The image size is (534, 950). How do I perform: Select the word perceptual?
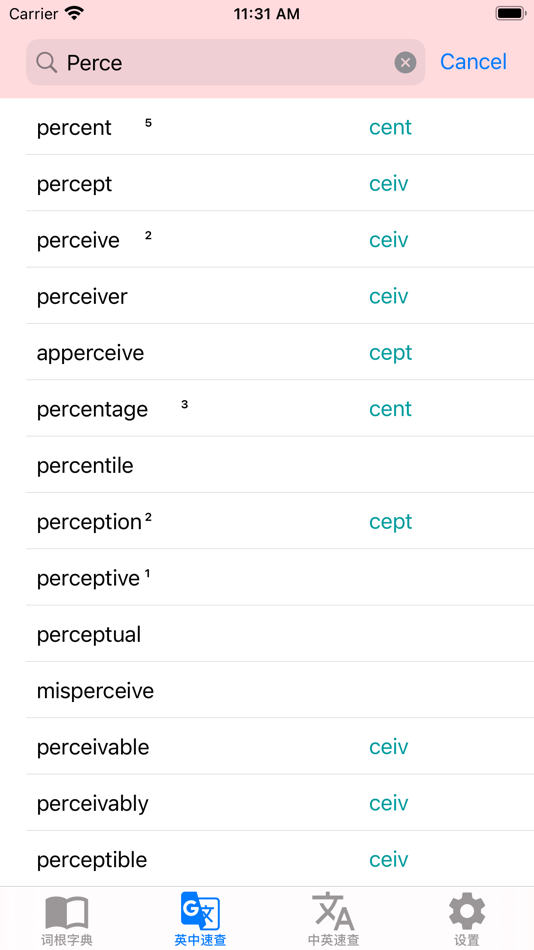88,635
